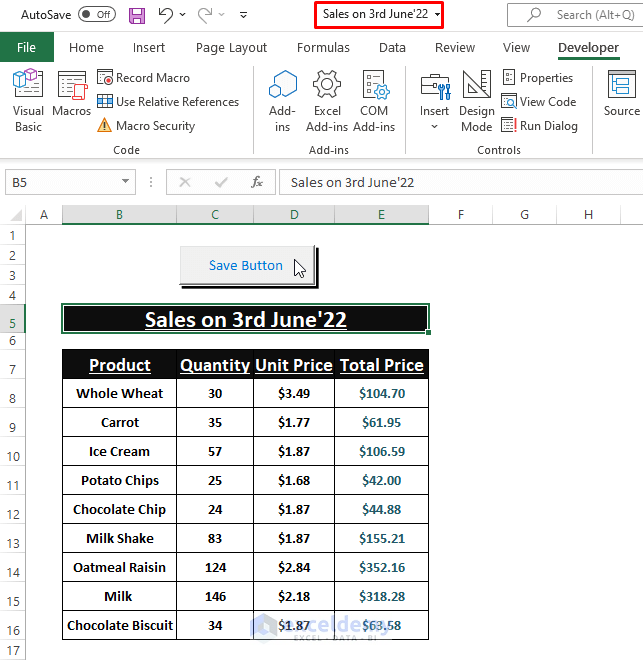This screenshot has width=643, height=660.
Task: Select the Developer tab
Action: (x=588, y=48)
